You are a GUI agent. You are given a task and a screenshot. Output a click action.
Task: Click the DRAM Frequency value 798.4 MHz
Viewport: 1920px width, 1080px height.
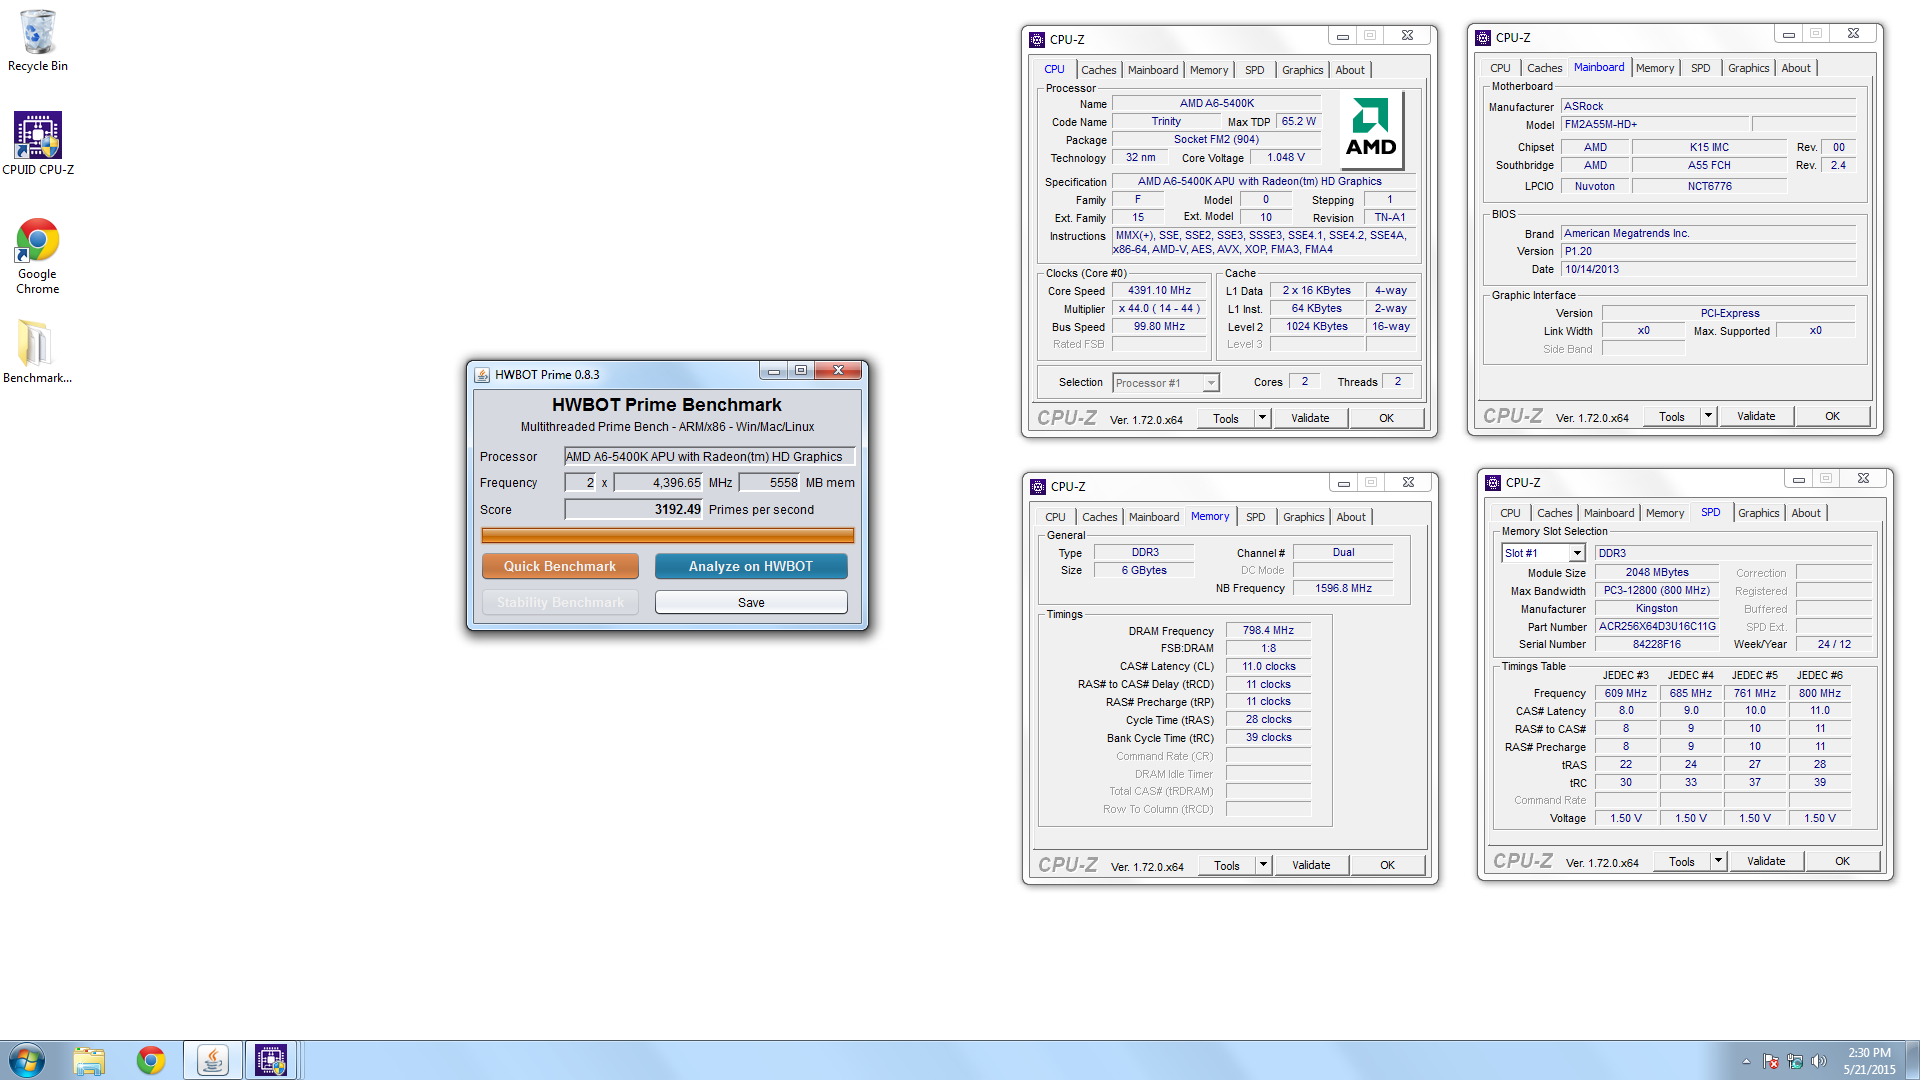tap(1268, 630)
